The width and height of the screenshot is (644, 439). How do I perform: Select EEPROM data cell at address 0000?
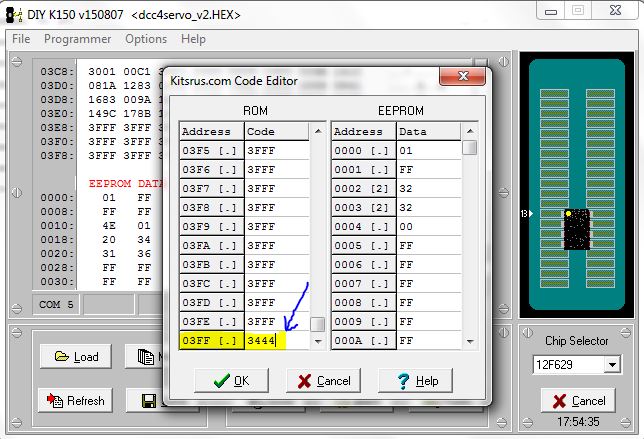pyautogui.click(x=428, y=150)
